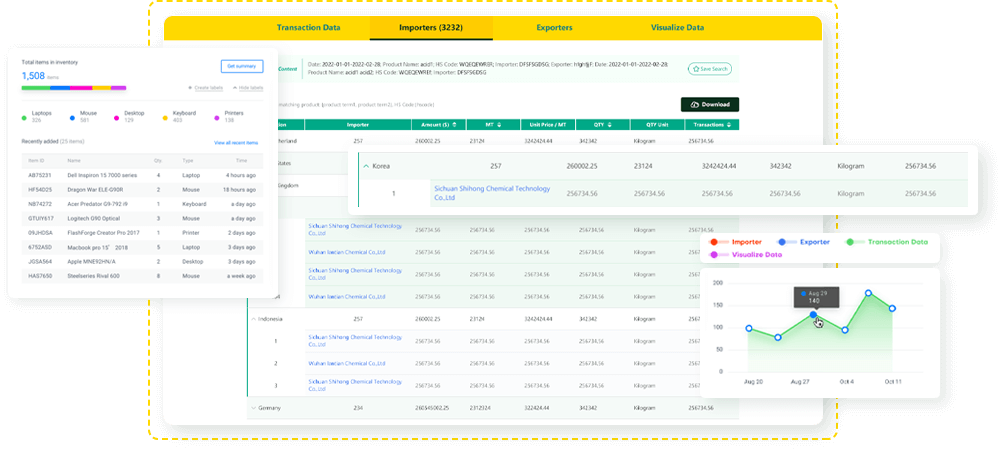Collapse the Korea row group
The width and height of the screenshot is (1002, 449).
coord(366,165)
